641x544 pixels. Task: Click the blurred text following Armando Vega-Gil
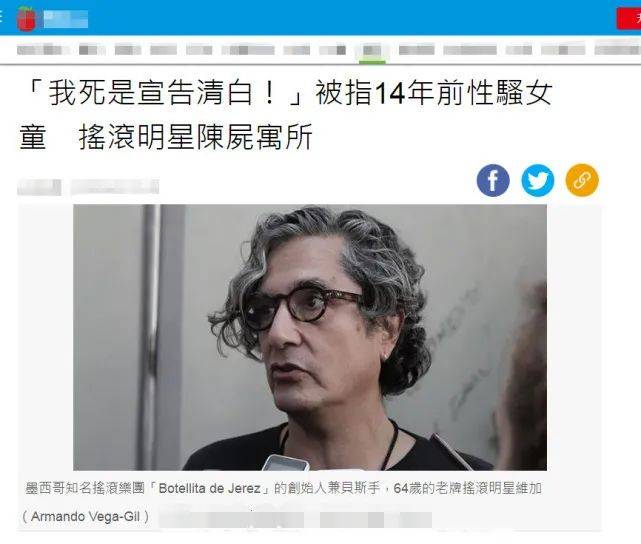click(x=295, y=519)
